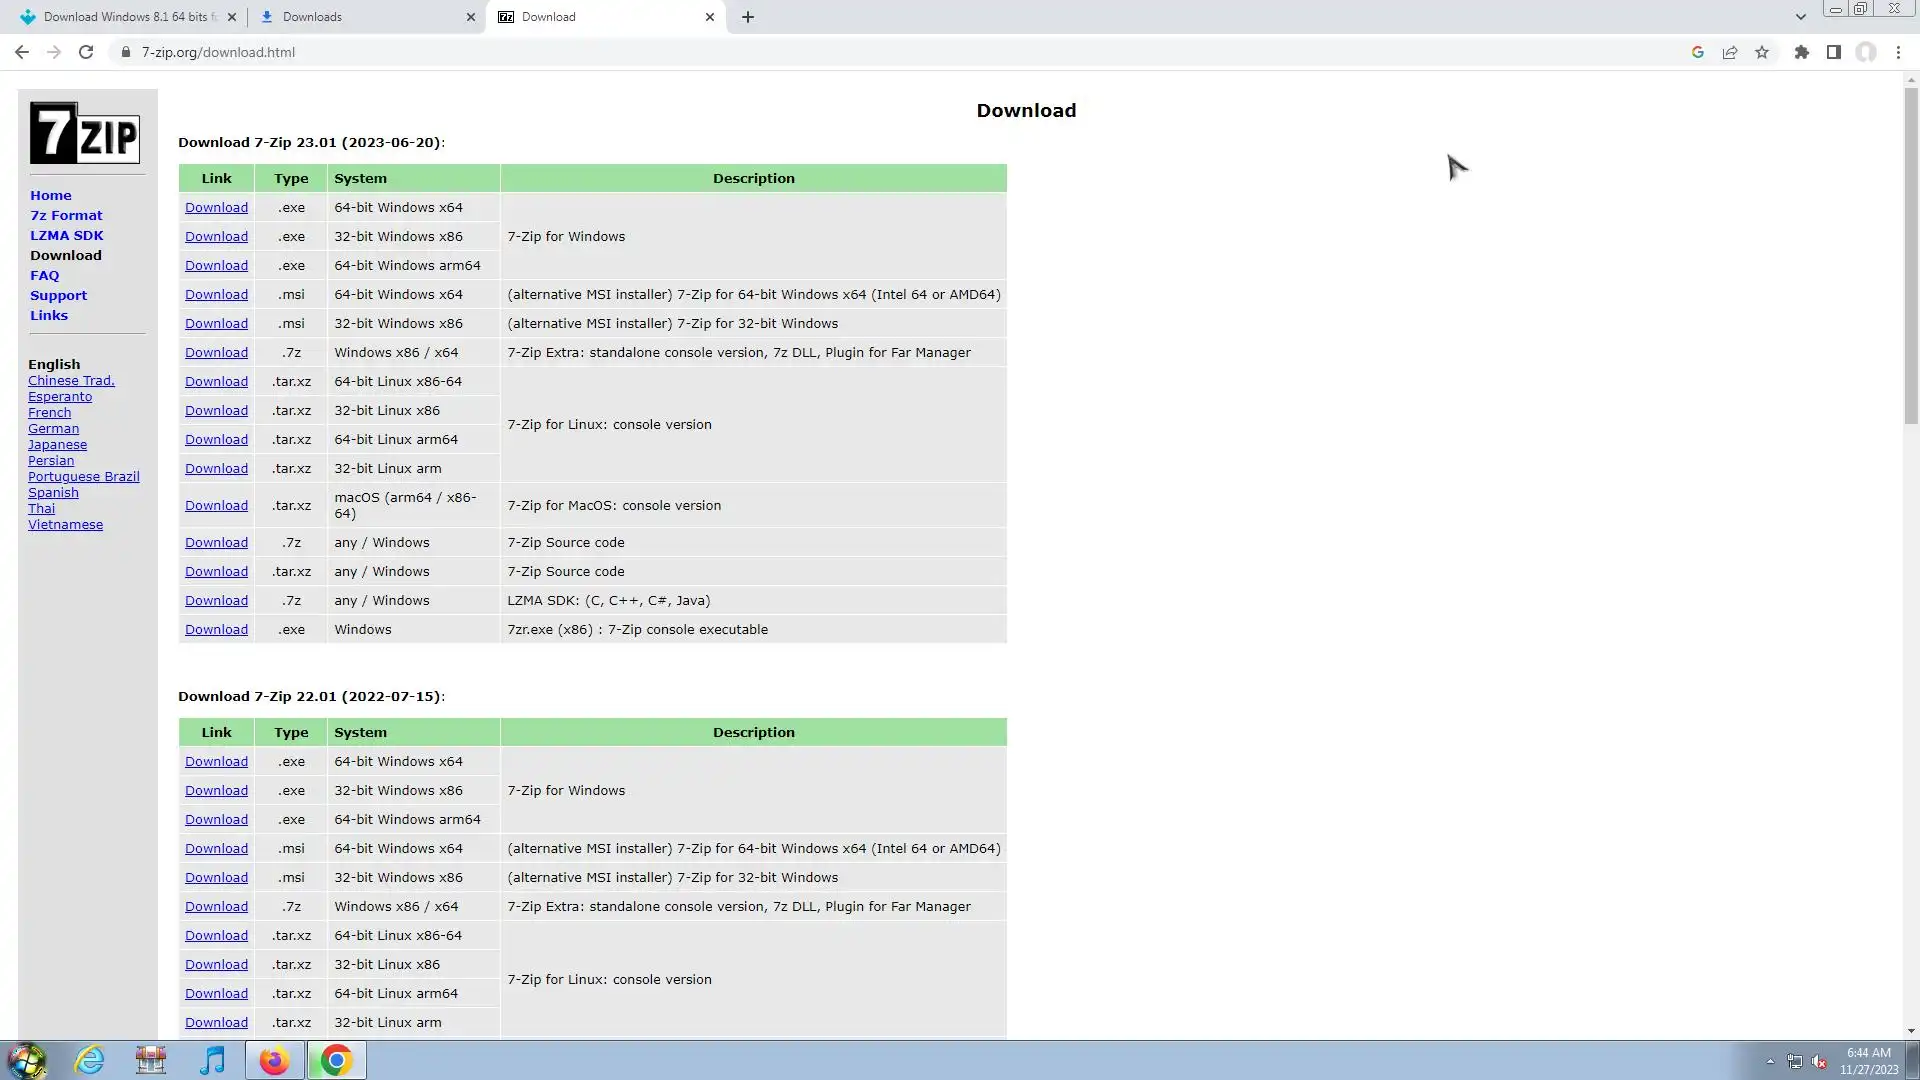Screen dimensions: 1920x1080
Task: Bookmark this page with star icon
Action: (x=1762, y=52)
